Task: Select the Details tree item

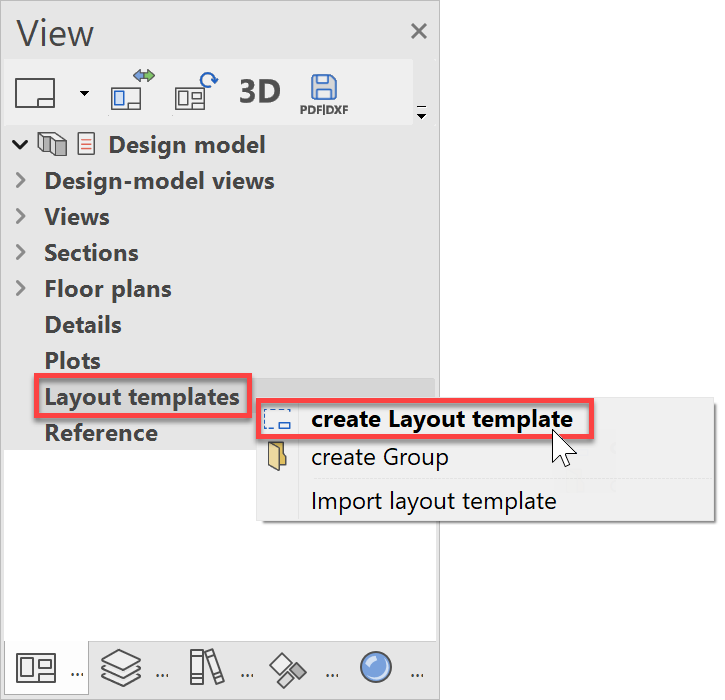Action: 83,325
